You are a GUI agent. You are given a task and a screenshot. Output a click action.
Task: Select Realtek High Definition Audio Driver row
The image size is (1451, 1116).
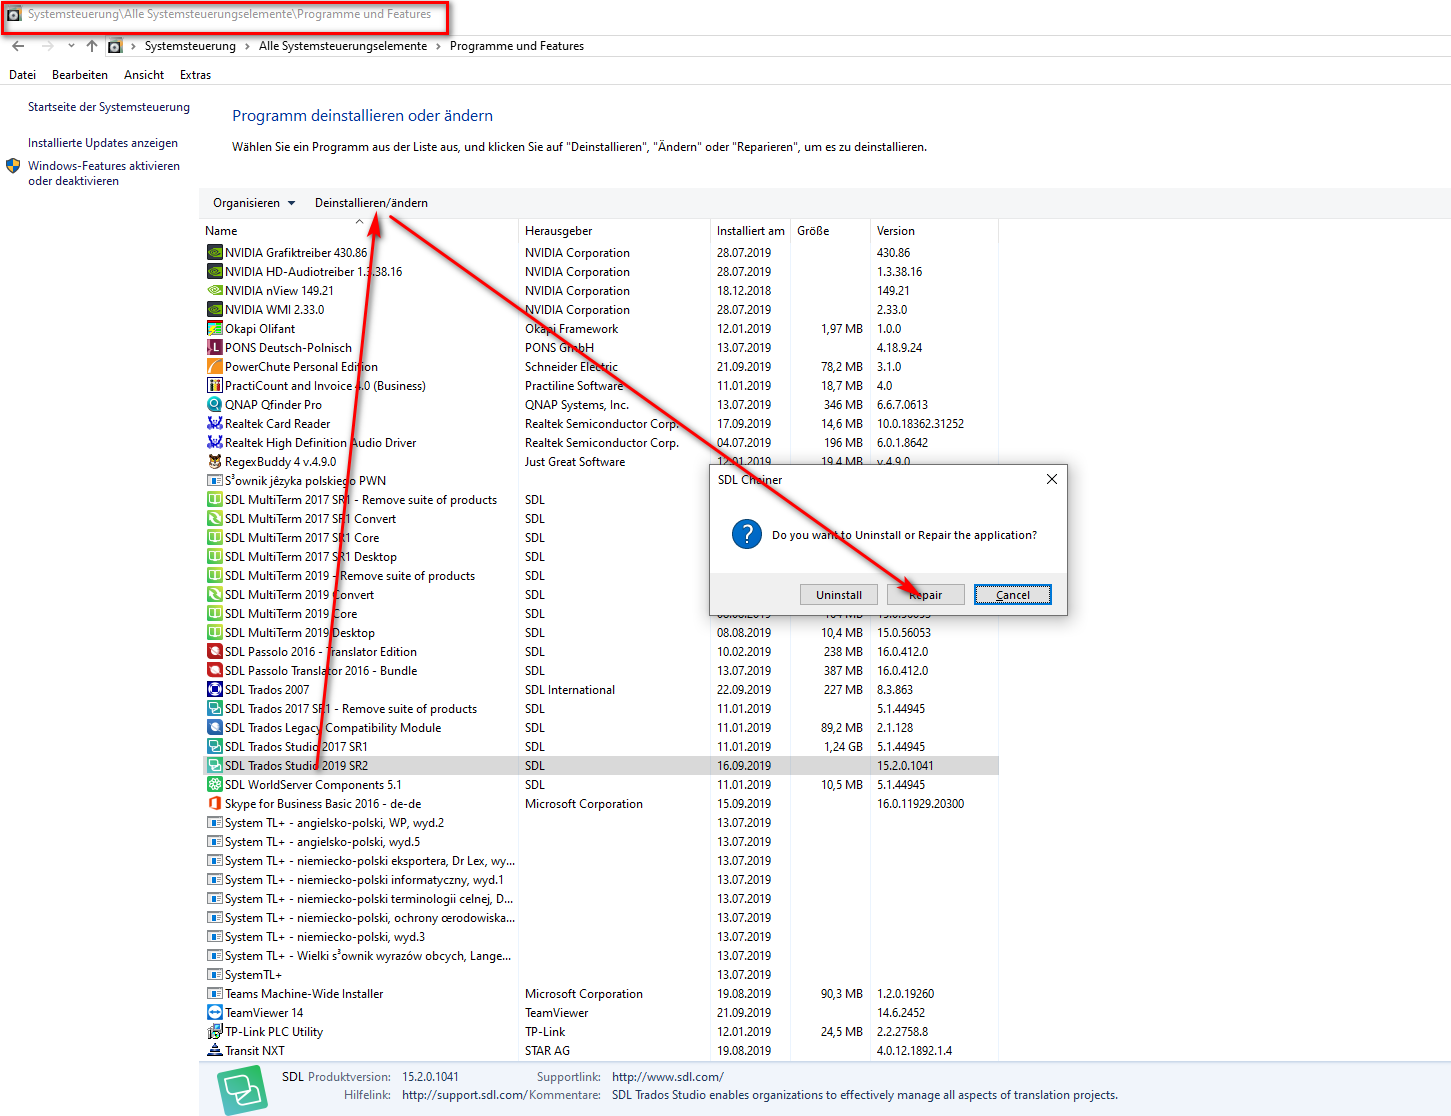click(x=600, y=443)
